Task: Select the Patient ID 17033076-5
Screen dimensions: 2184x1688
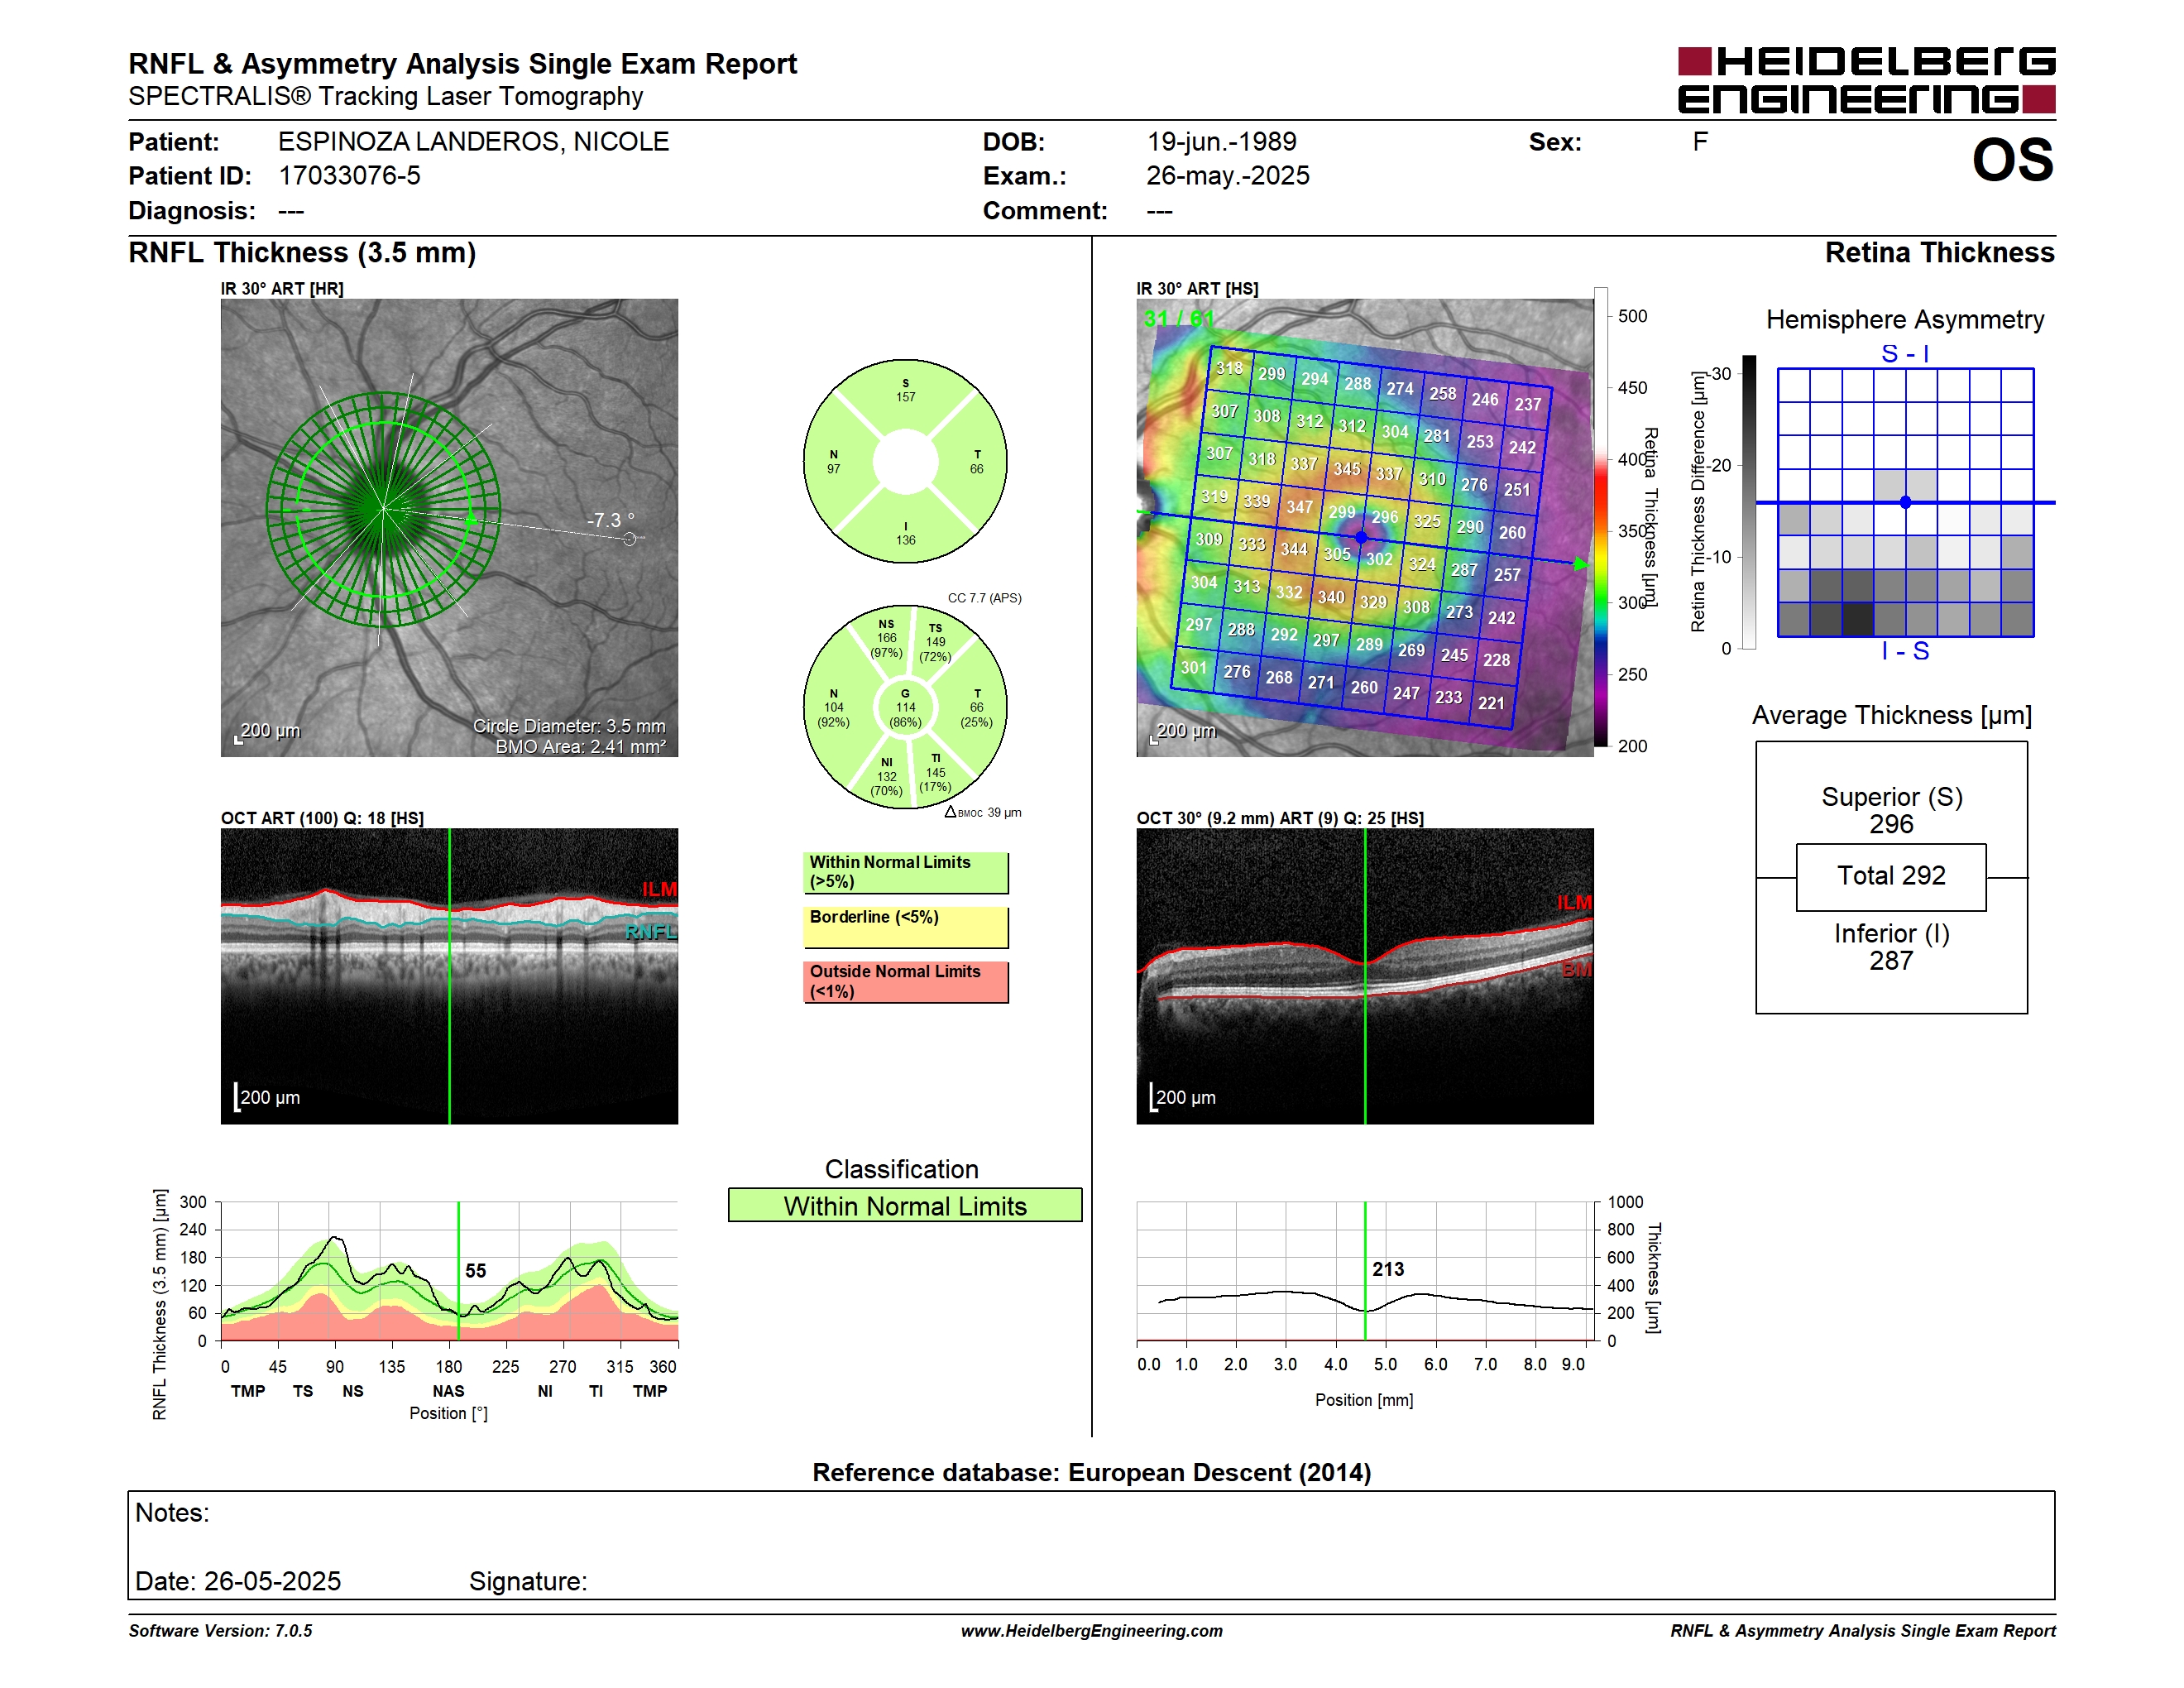Action: tap(349, 176)
